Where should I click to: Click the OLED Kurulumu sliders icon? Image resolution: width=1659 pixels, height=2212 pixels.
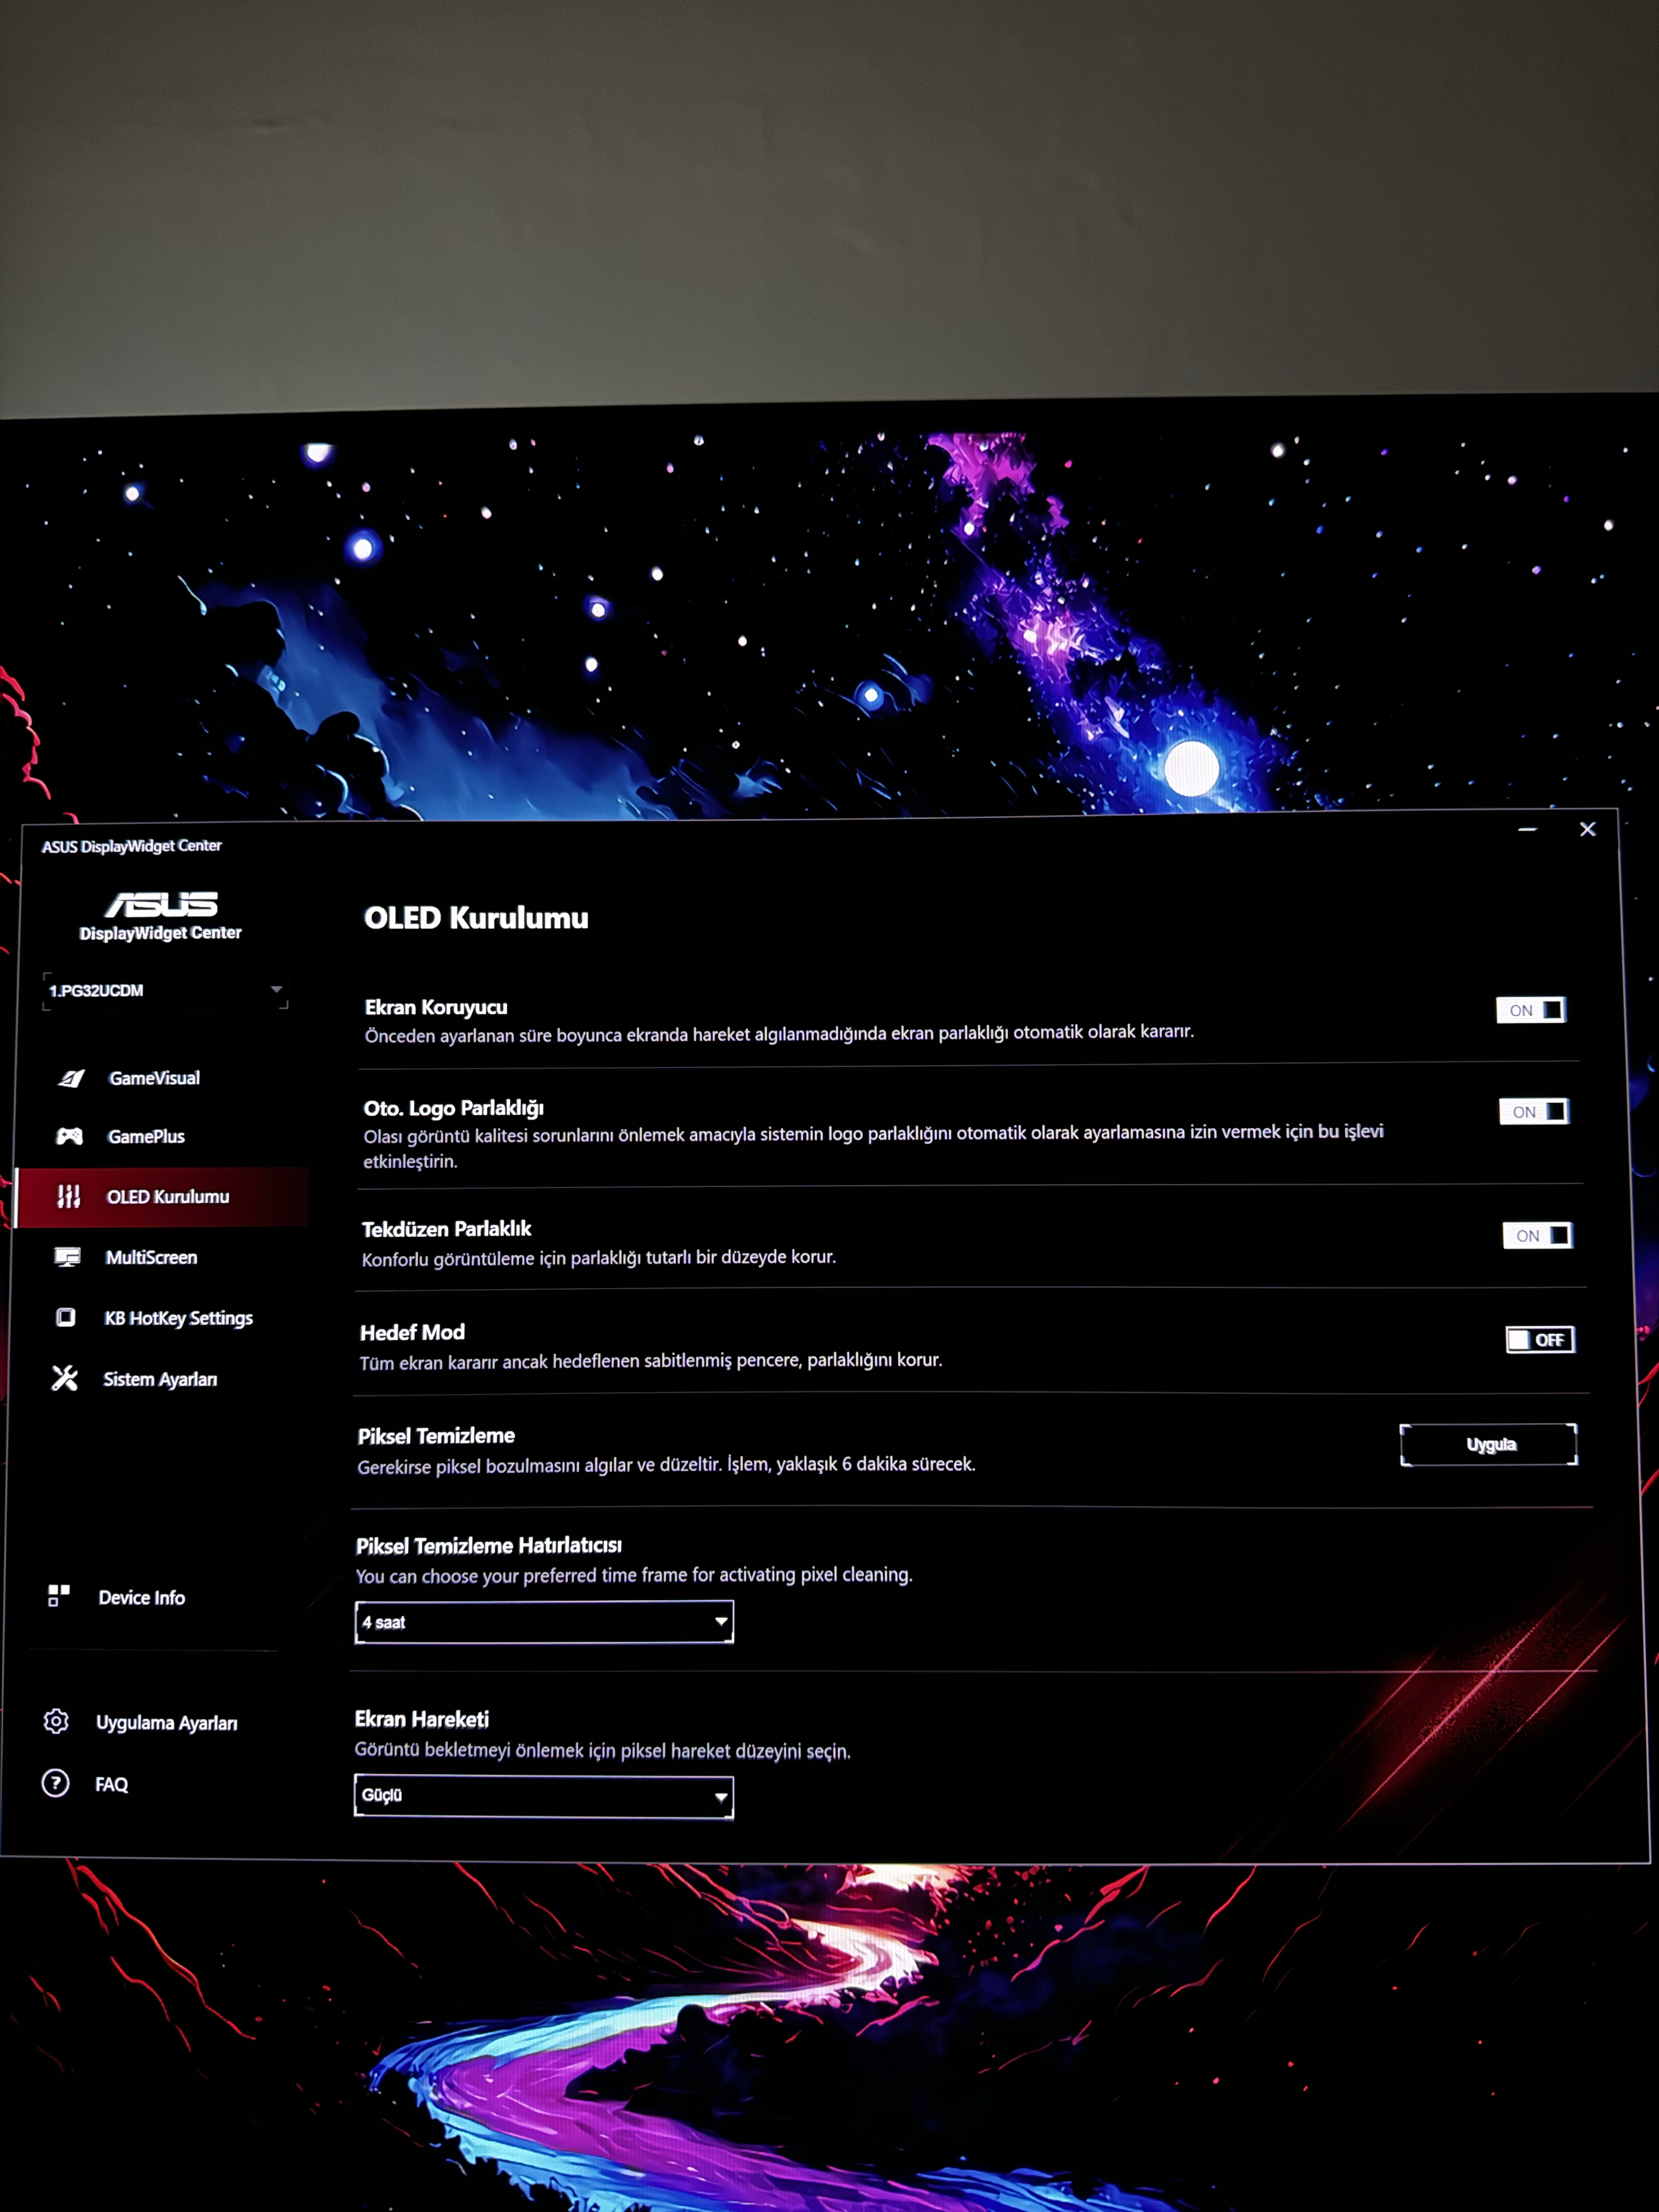68,1196
